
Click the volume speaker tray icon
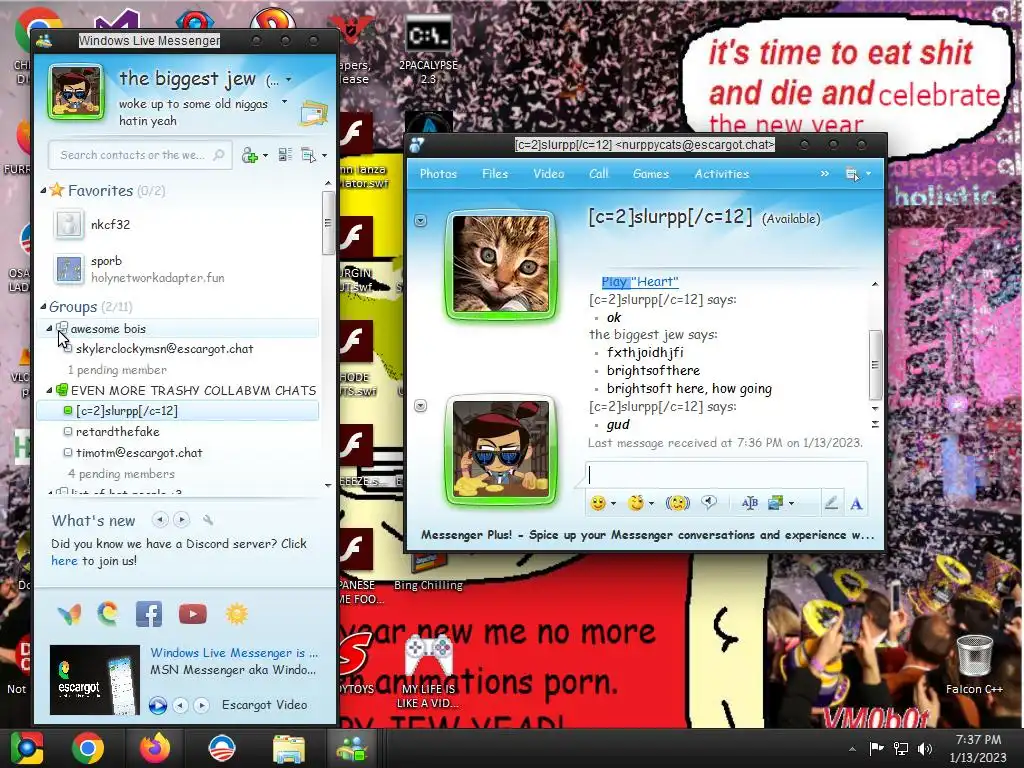924,748
